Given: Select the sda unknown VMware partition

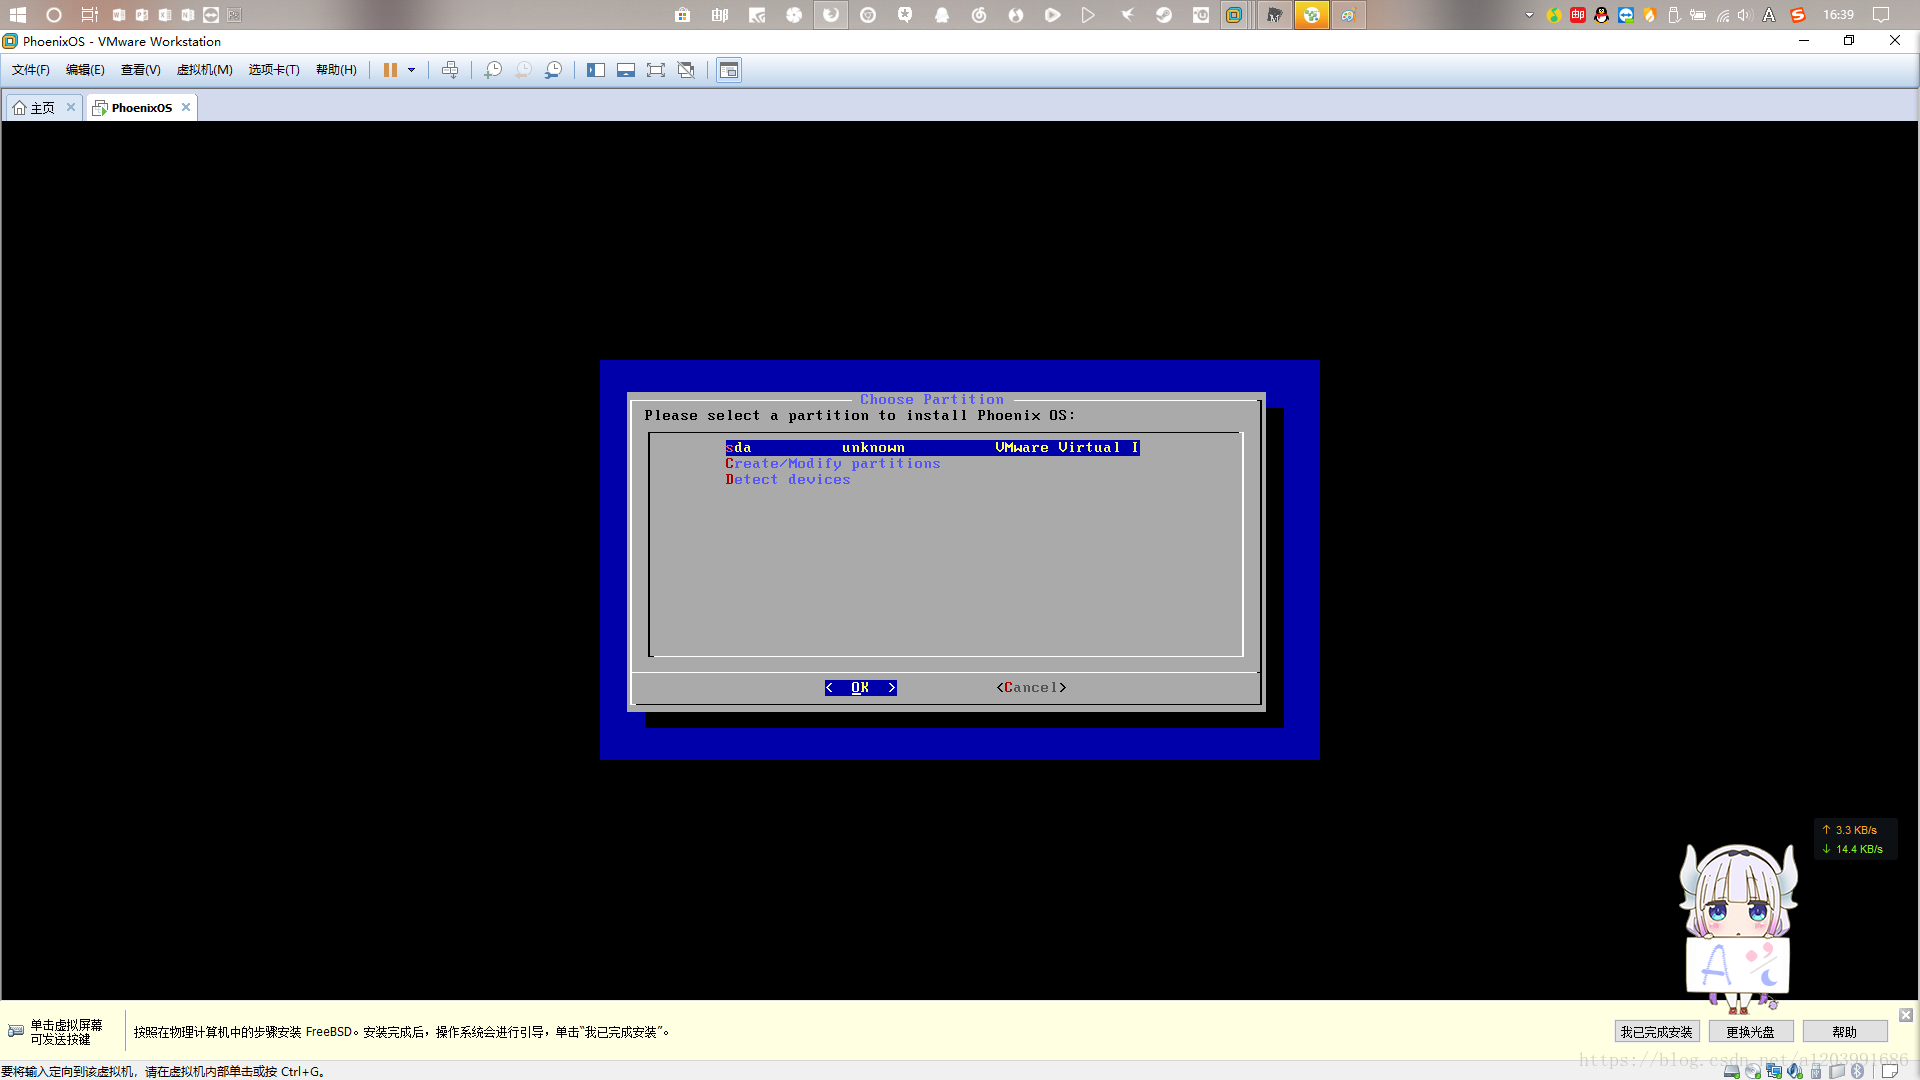Looking at the screenshot, I should coord(930,447).
